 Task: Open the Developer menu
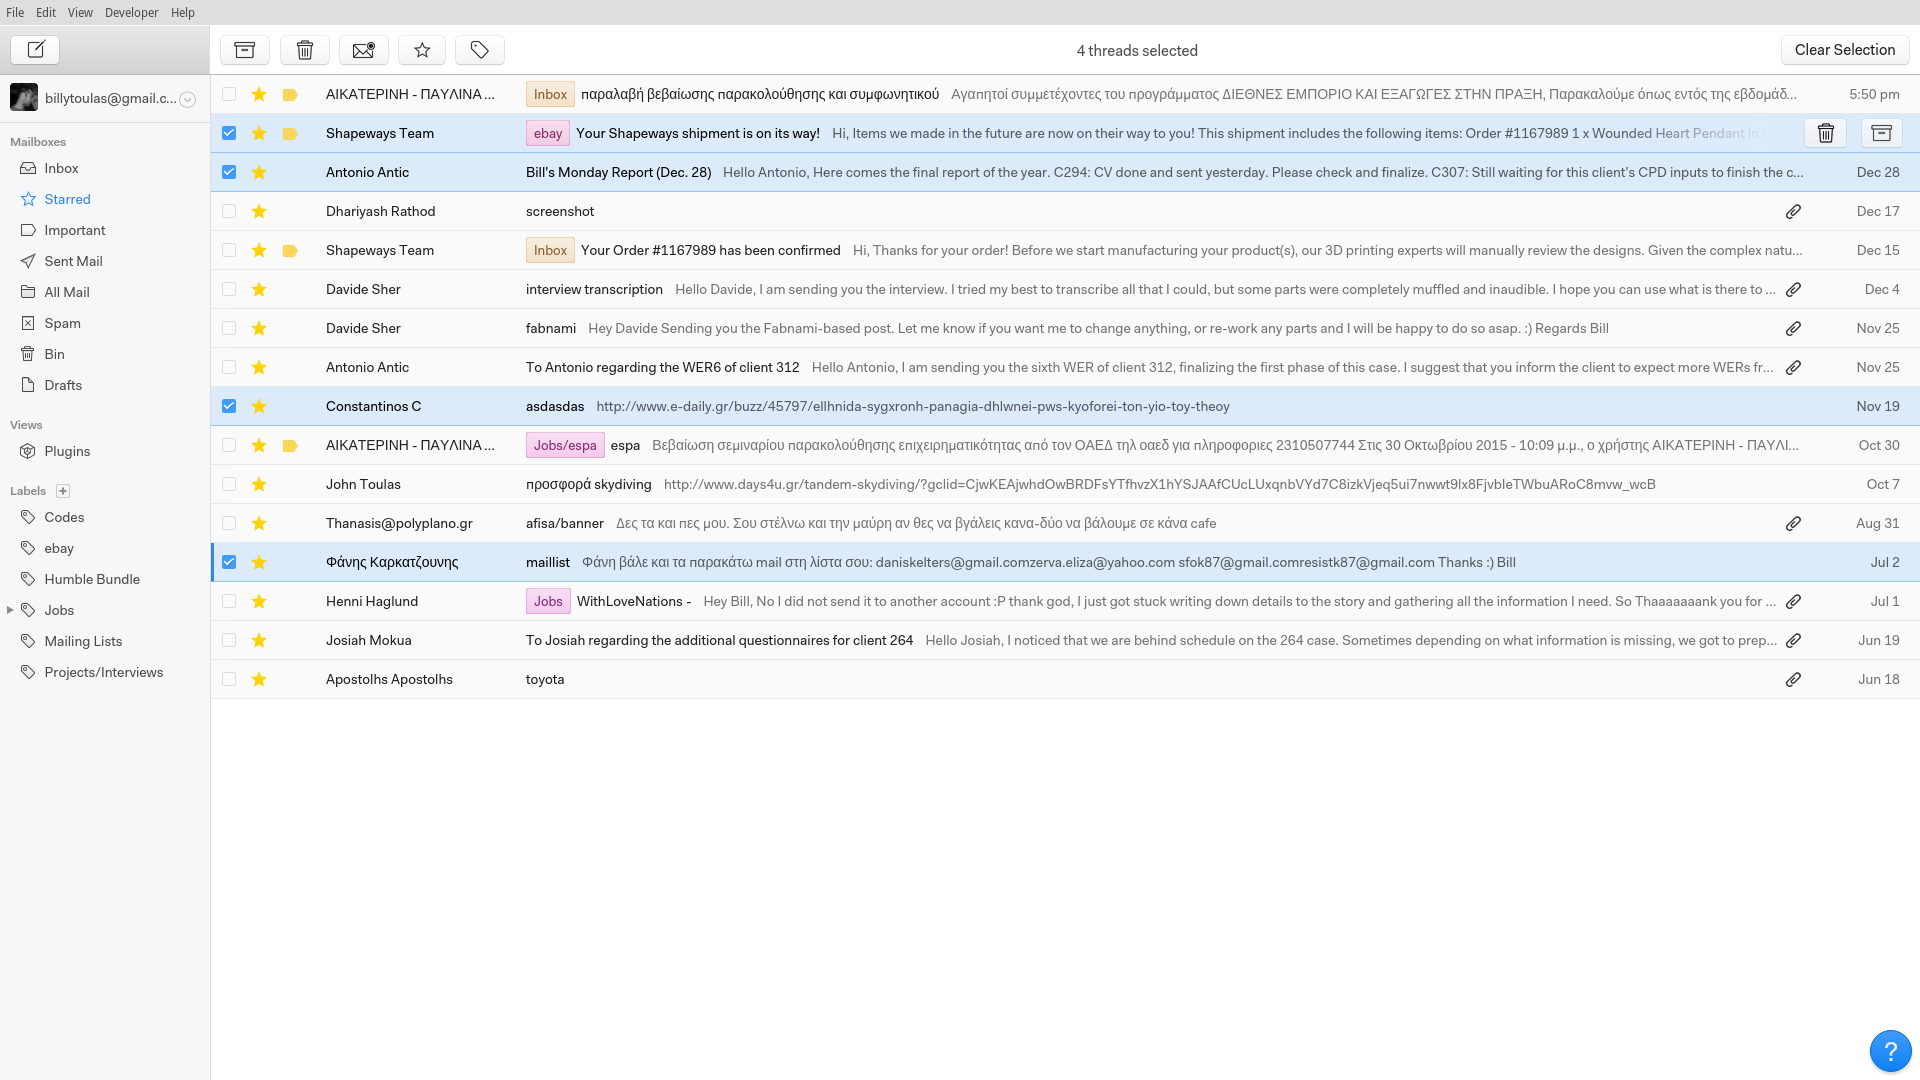(x=132, y=12)
